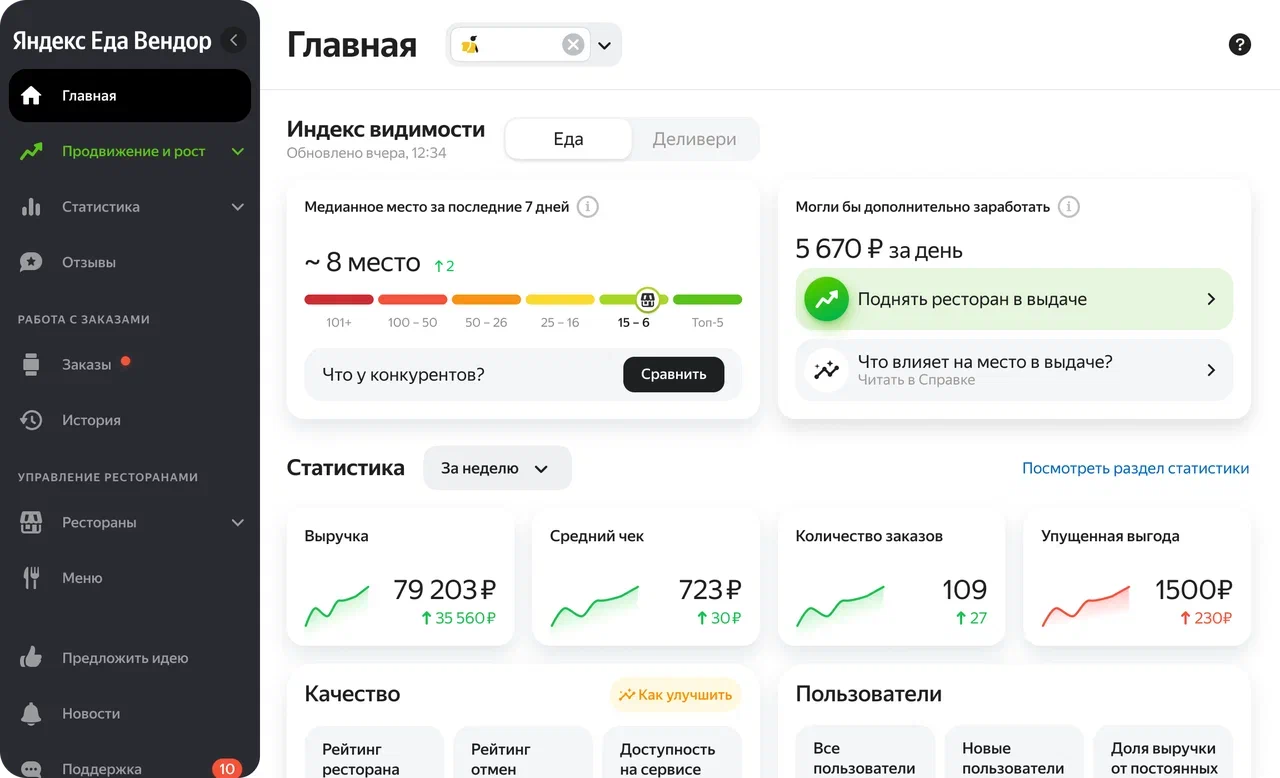Open the За неделю period dropdown
Screen dimensions: 1280x778
click(x=496, y=468)
